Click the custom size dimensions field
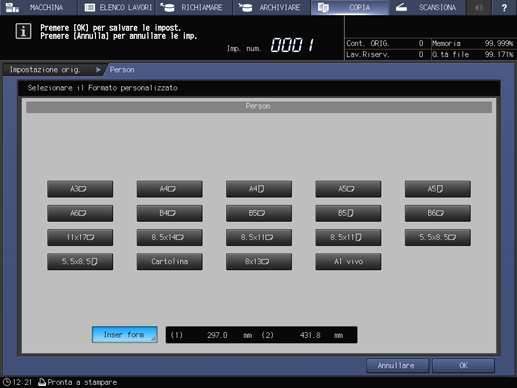The width and height of the screenshot is (517, 388). (x=261, y=335)
